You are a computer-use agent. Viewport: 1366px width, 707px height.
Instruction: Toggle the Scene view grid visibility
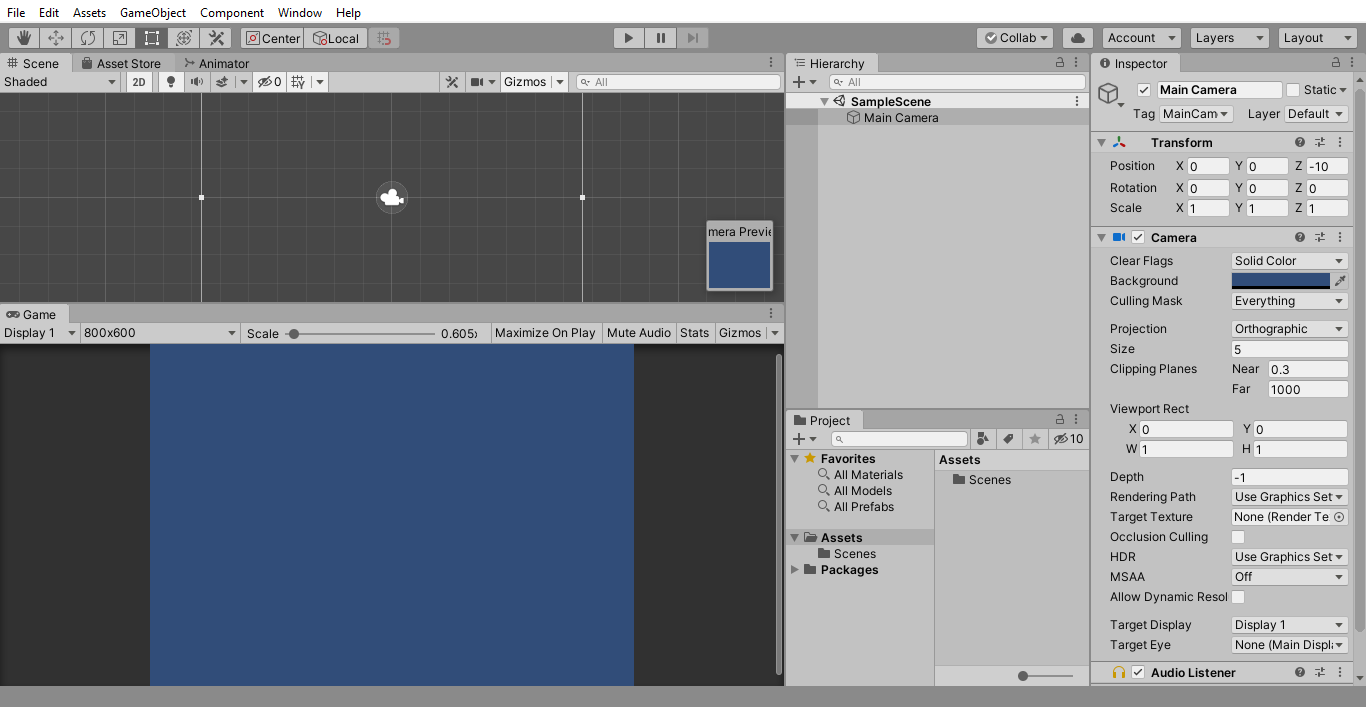point(298,82)
